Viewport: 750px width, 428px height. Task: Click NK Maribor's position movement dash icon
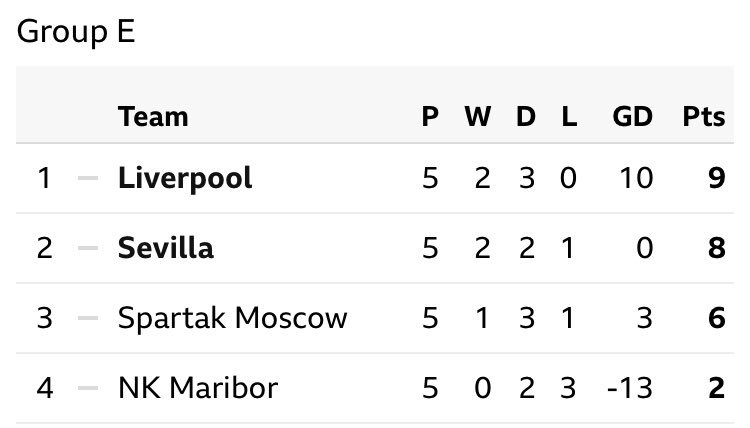(88, 387)
